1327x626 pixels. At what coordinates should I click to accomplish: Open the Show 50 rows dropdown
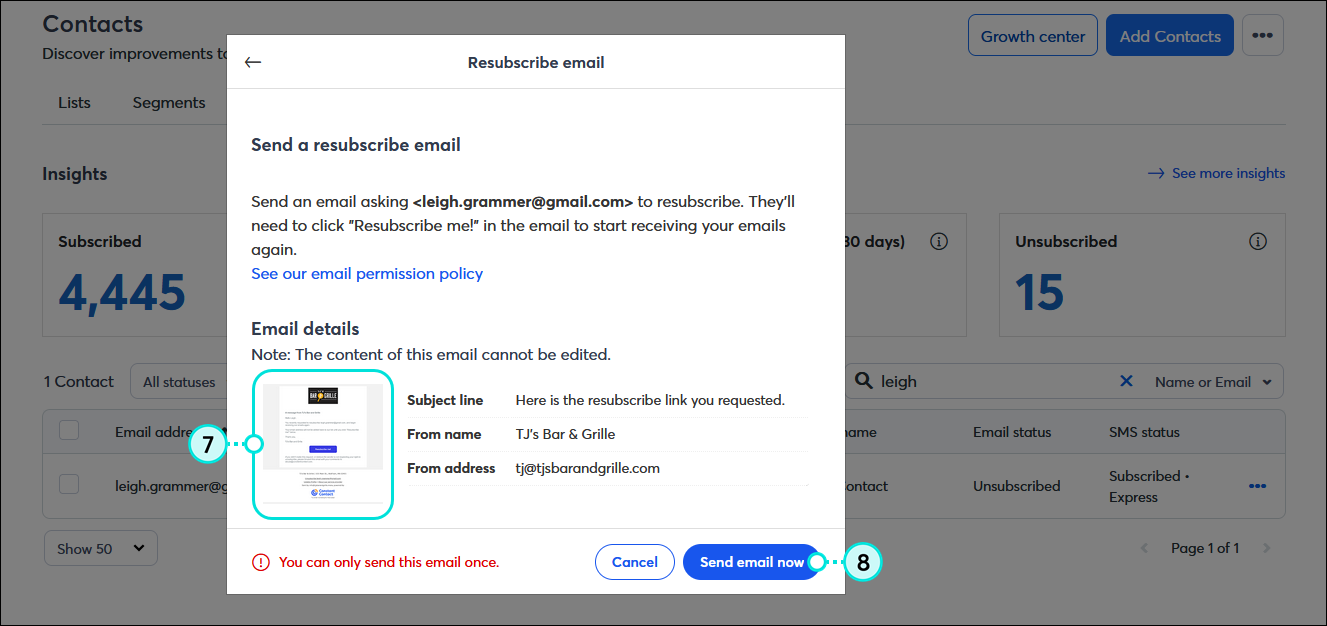pos(101,548)
